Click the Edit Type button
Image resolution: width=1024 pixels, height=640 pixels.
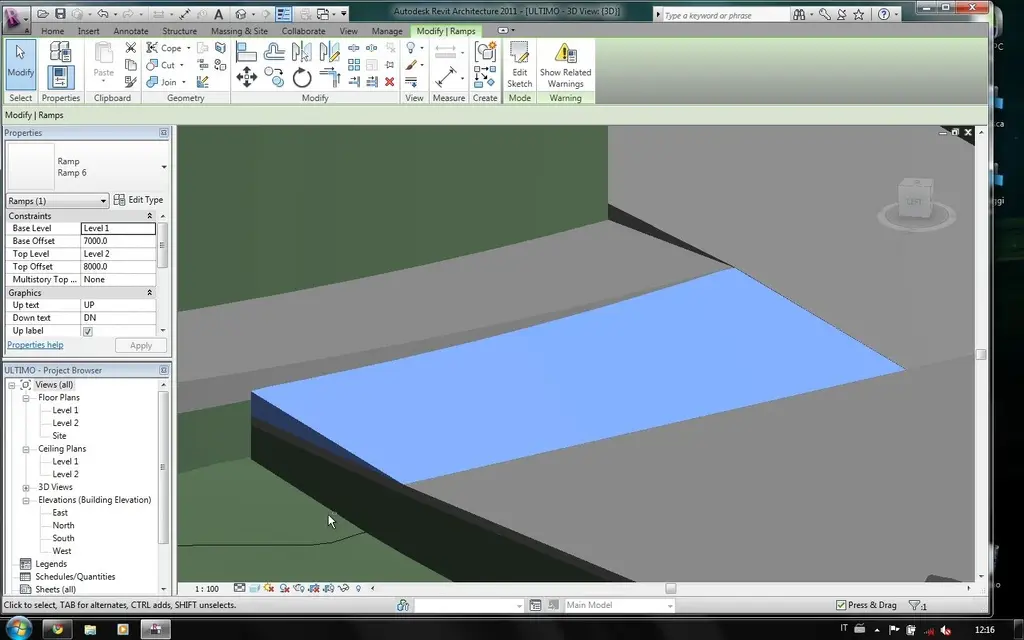138,200
